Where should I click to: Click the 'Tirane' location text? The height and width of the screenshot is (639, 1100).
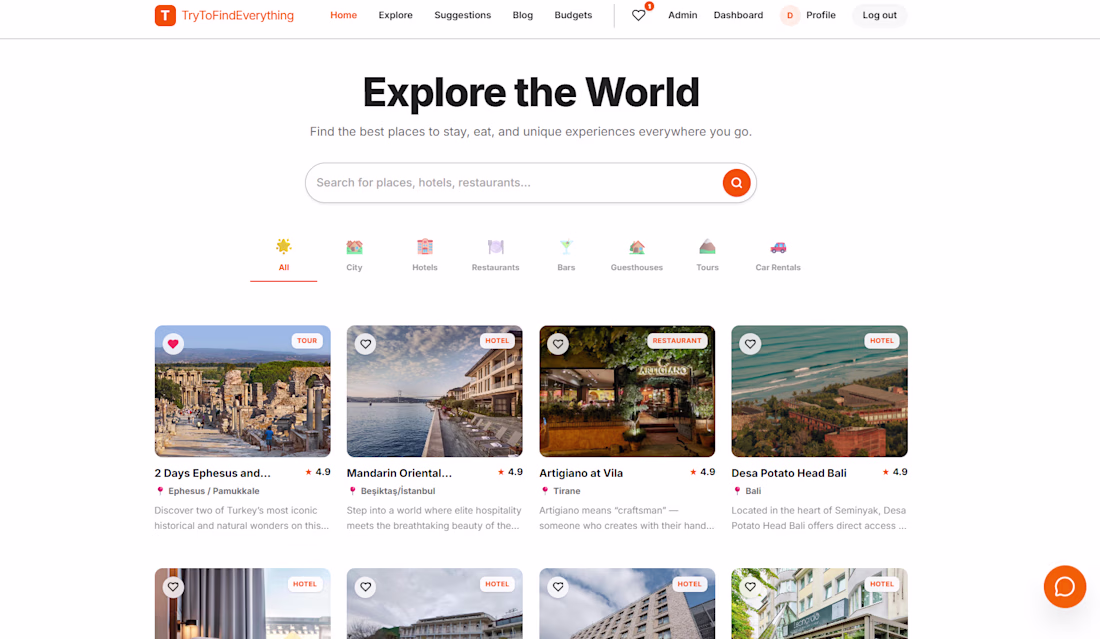[567, 492]
